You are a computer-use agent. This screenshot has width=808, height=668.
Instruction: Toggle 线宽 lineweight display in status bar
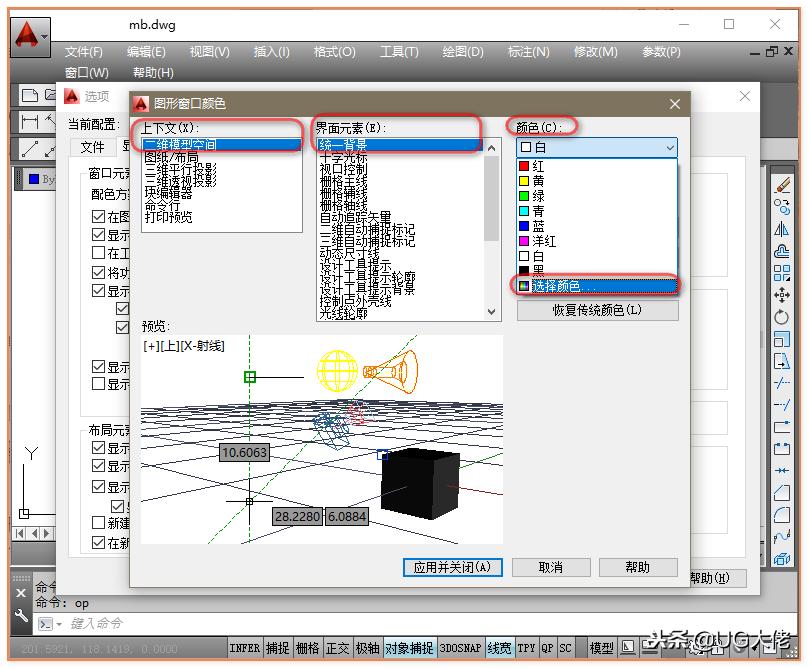(x=499, y=648)
